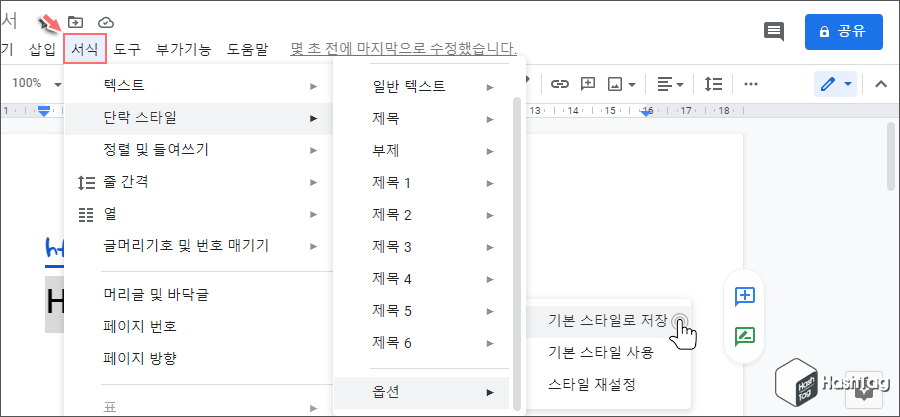Screen dimensions: 900x417
Task: Open the 줄 간격 menu item
Action: point(199,182)
